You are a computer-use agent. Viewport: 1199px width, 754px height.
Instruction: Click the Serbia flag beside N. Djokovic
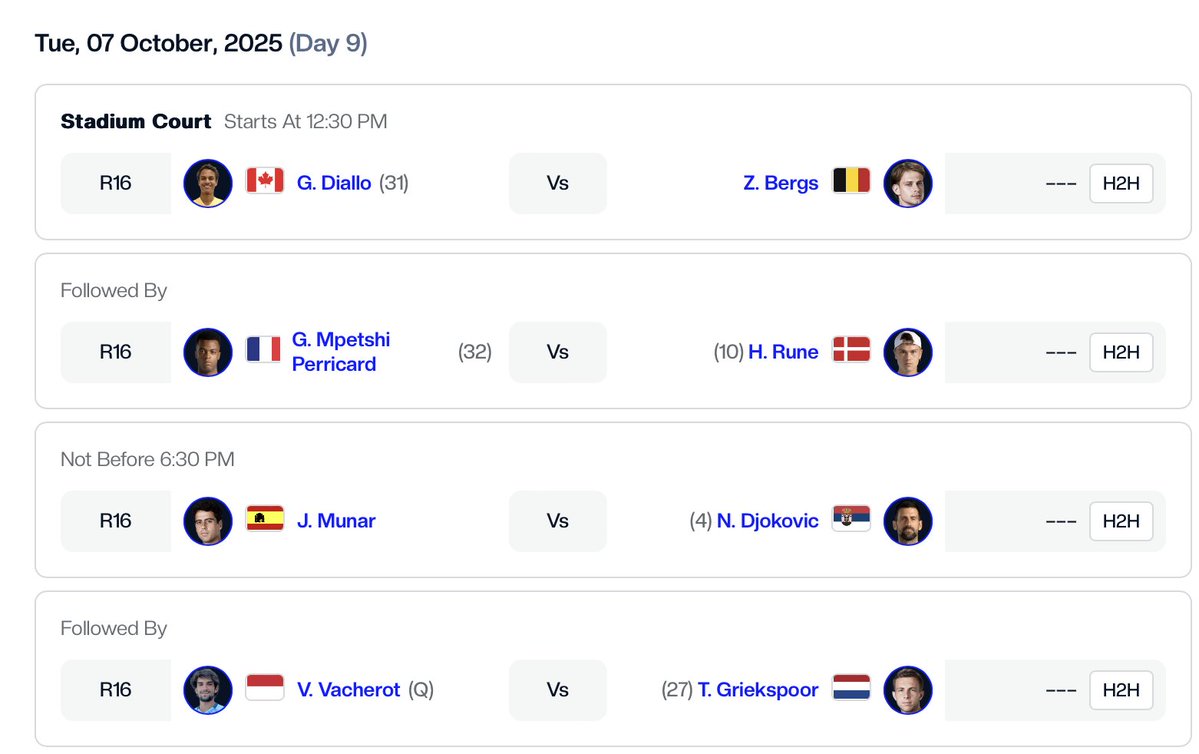click(x=851, y=520)
